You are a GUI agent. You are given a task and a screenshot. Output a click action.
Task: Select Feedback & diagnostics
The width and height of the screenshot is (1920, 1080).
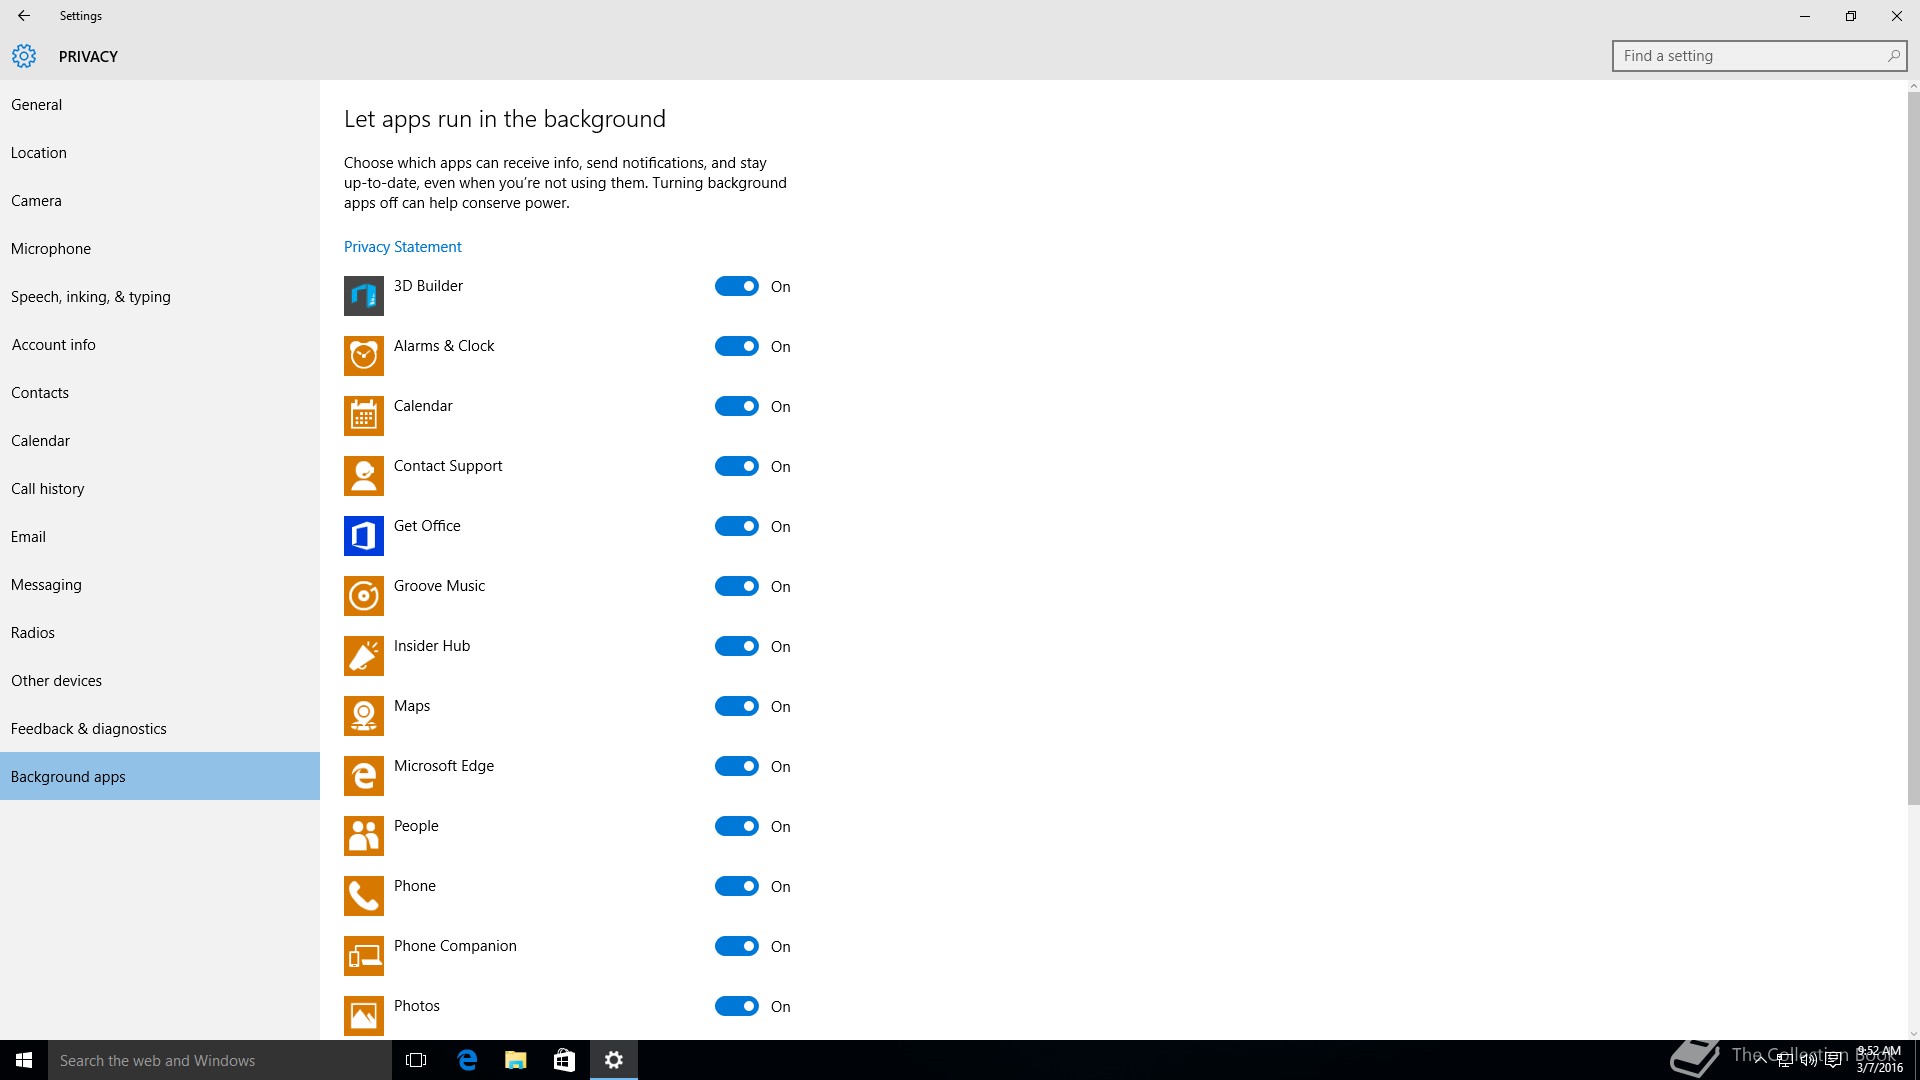160,728
